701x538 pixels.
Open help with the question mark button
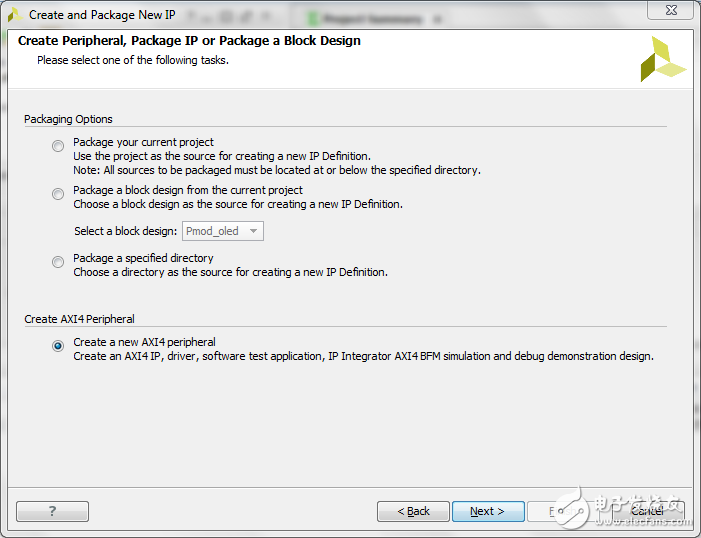[x=52, y=511]
